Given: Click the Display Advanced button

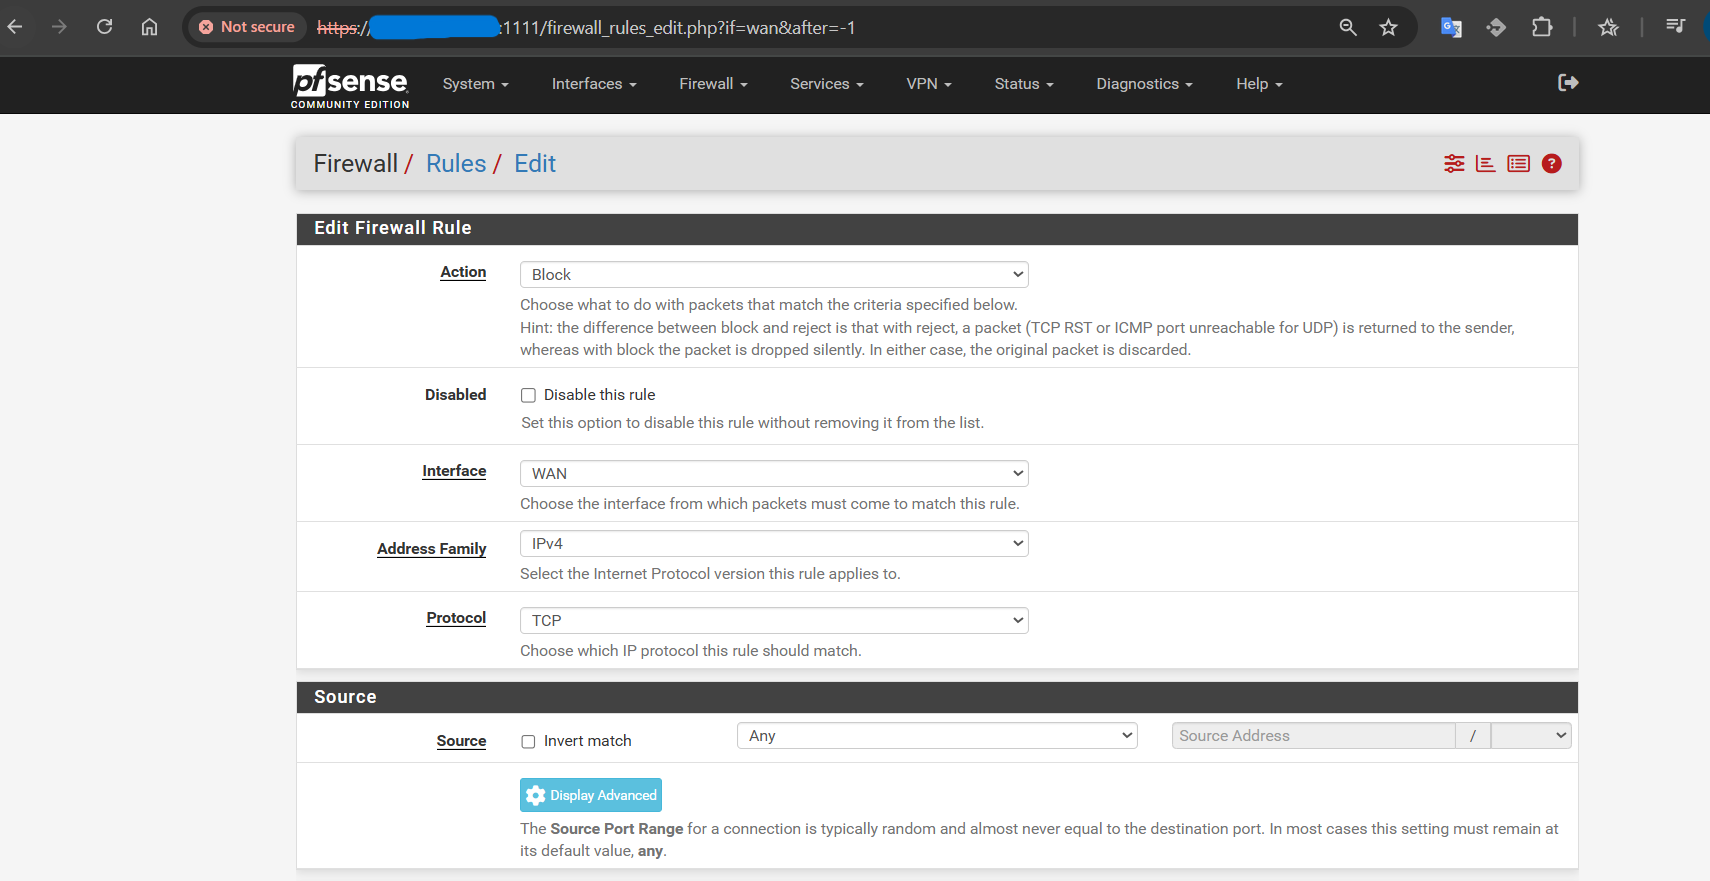Looking at the screenshot, I should (591, 795).
